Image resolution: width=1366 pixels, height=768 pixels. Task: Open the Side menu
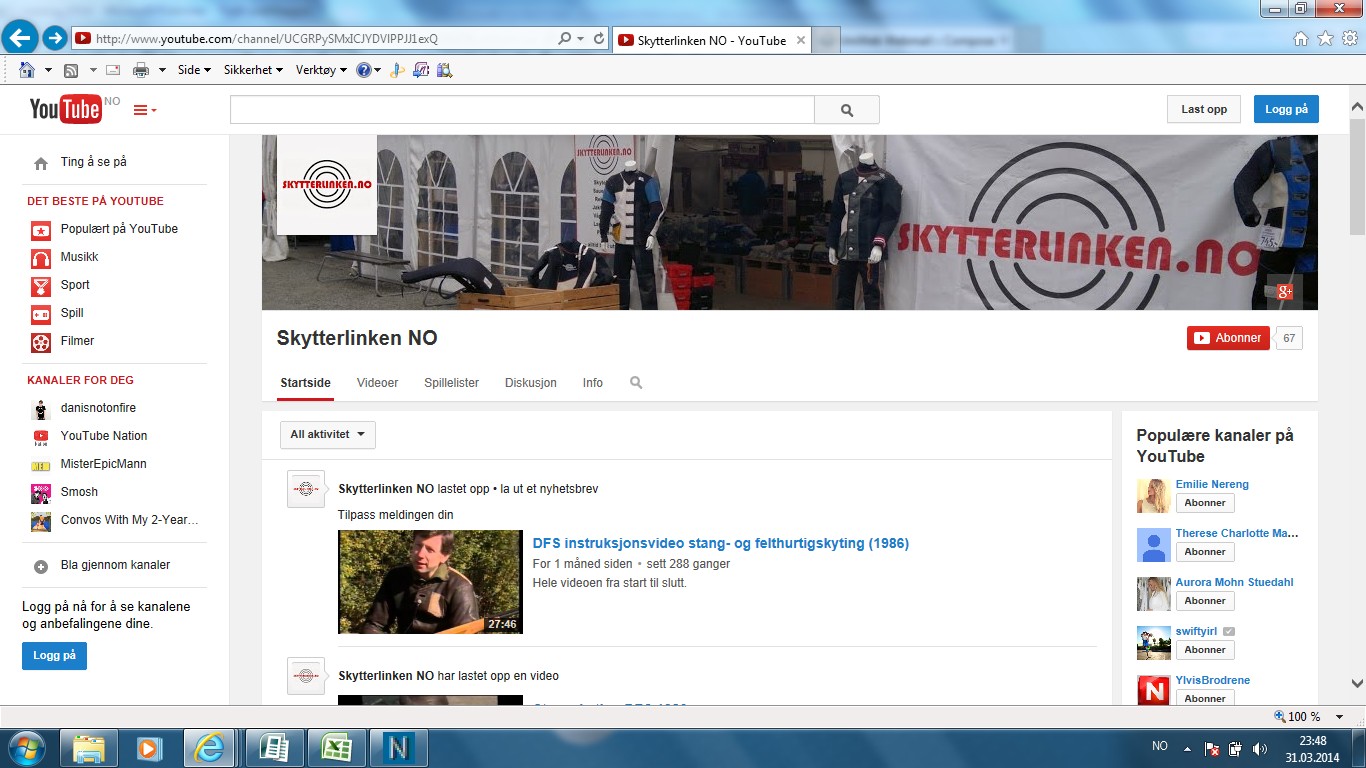(x=194, y=70)
